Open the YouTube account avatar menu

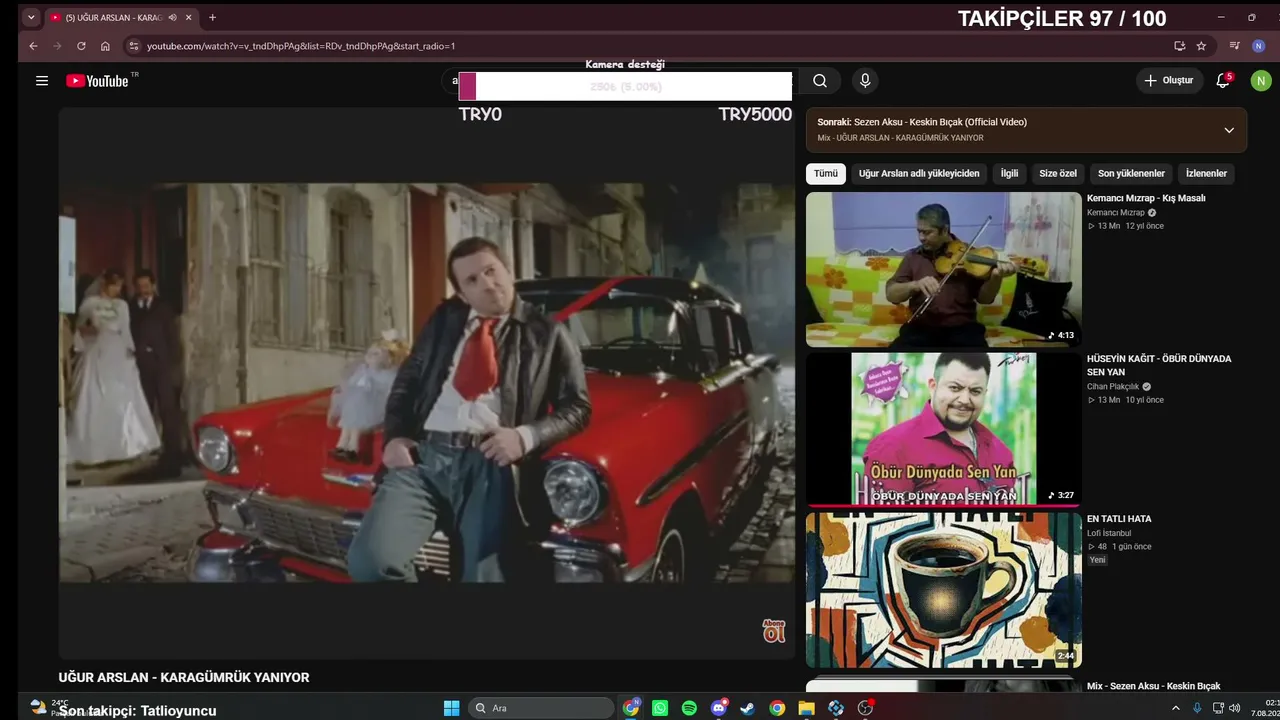[1261, 81]
